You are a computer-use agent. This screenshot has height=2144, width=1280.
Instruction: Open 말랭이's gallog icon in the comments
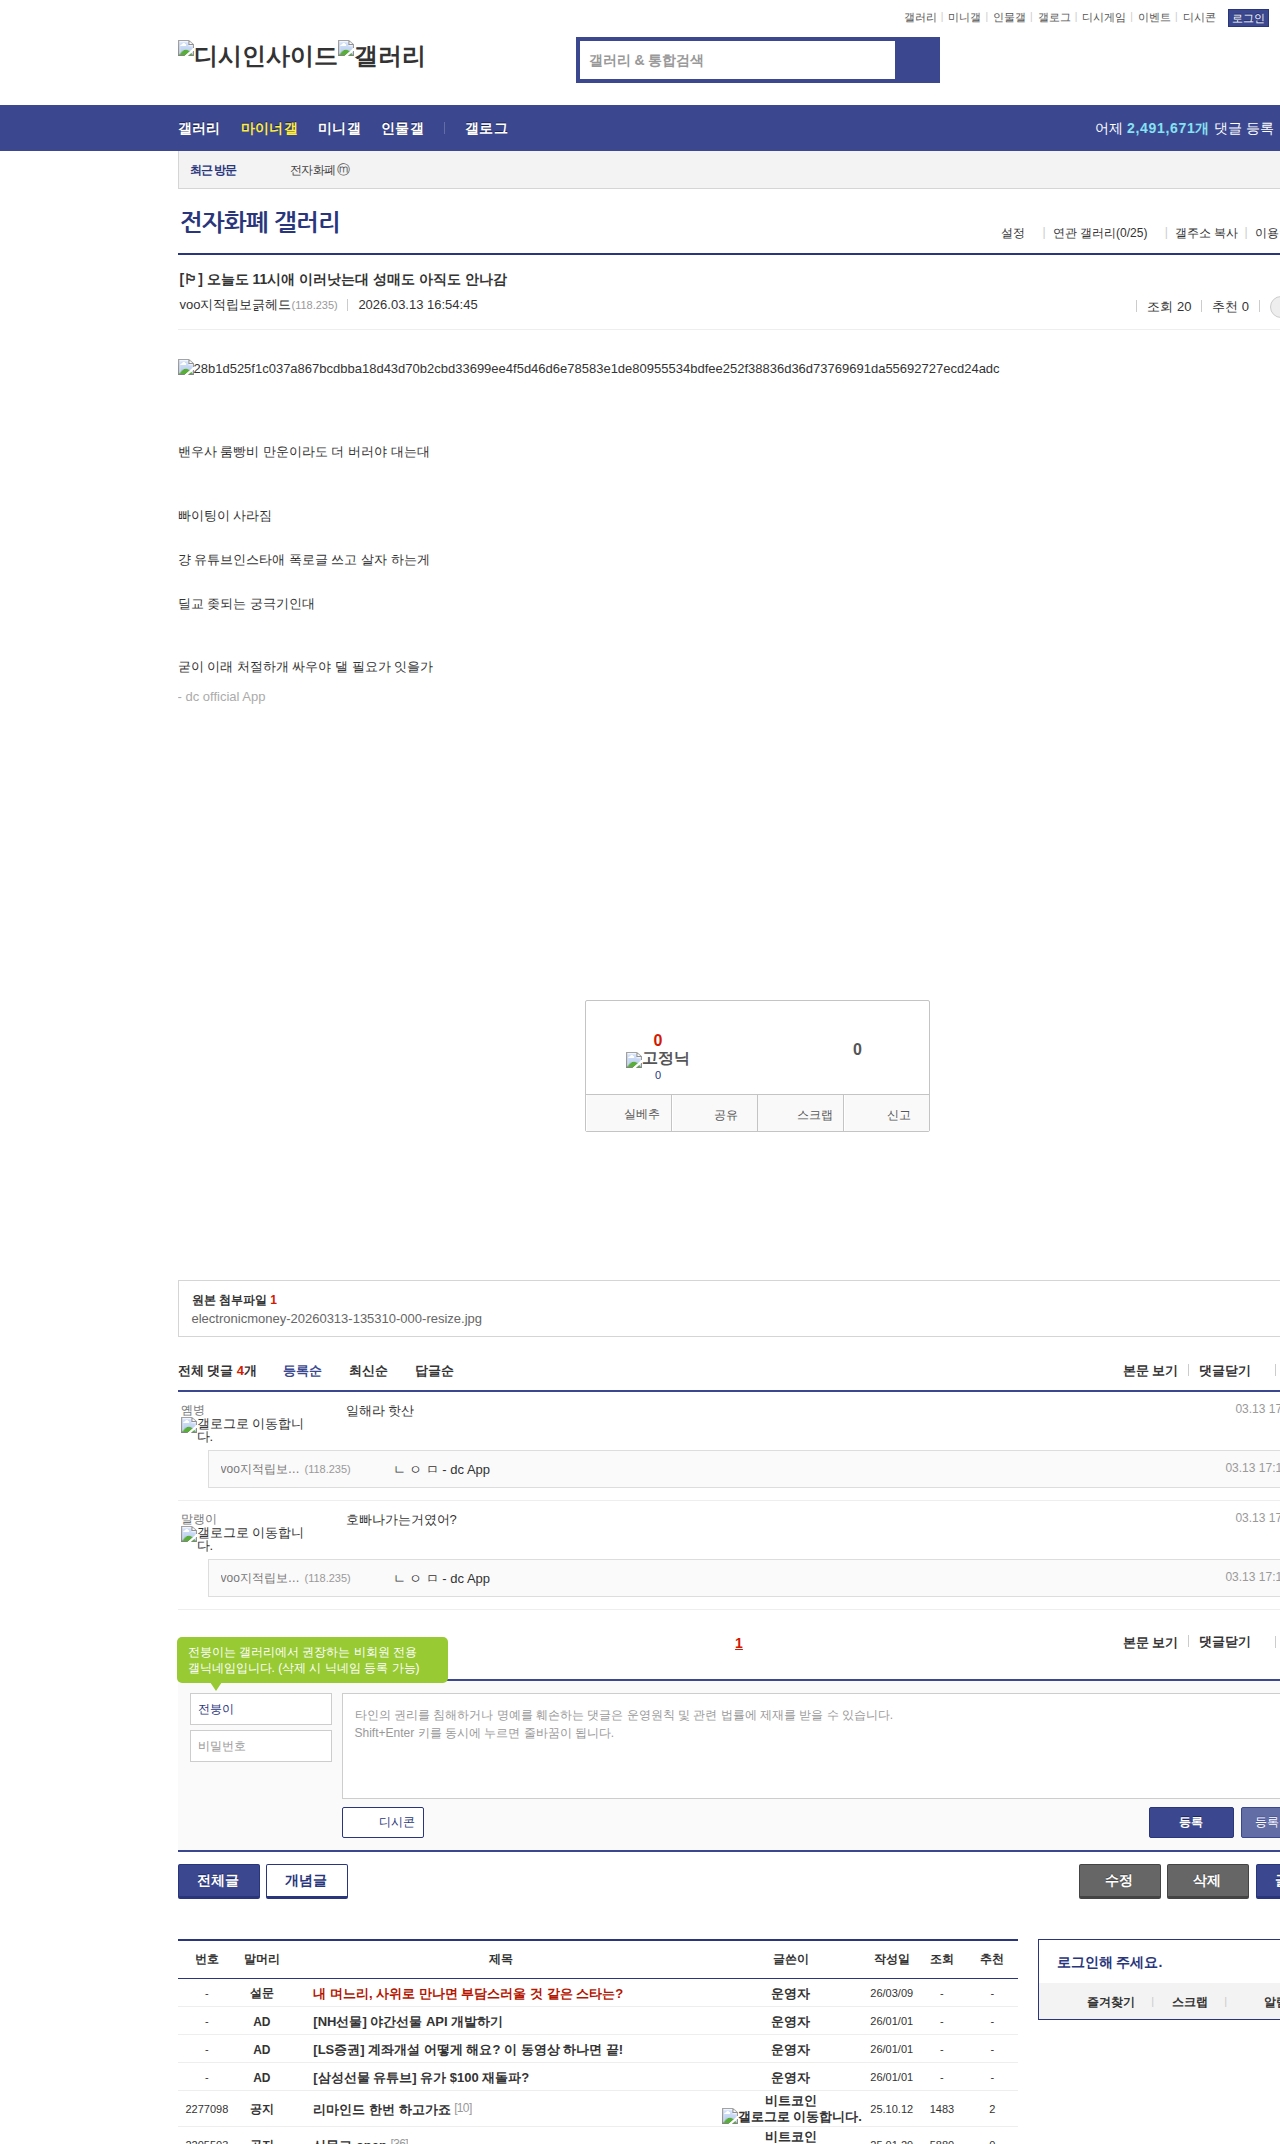(189, 1534)
